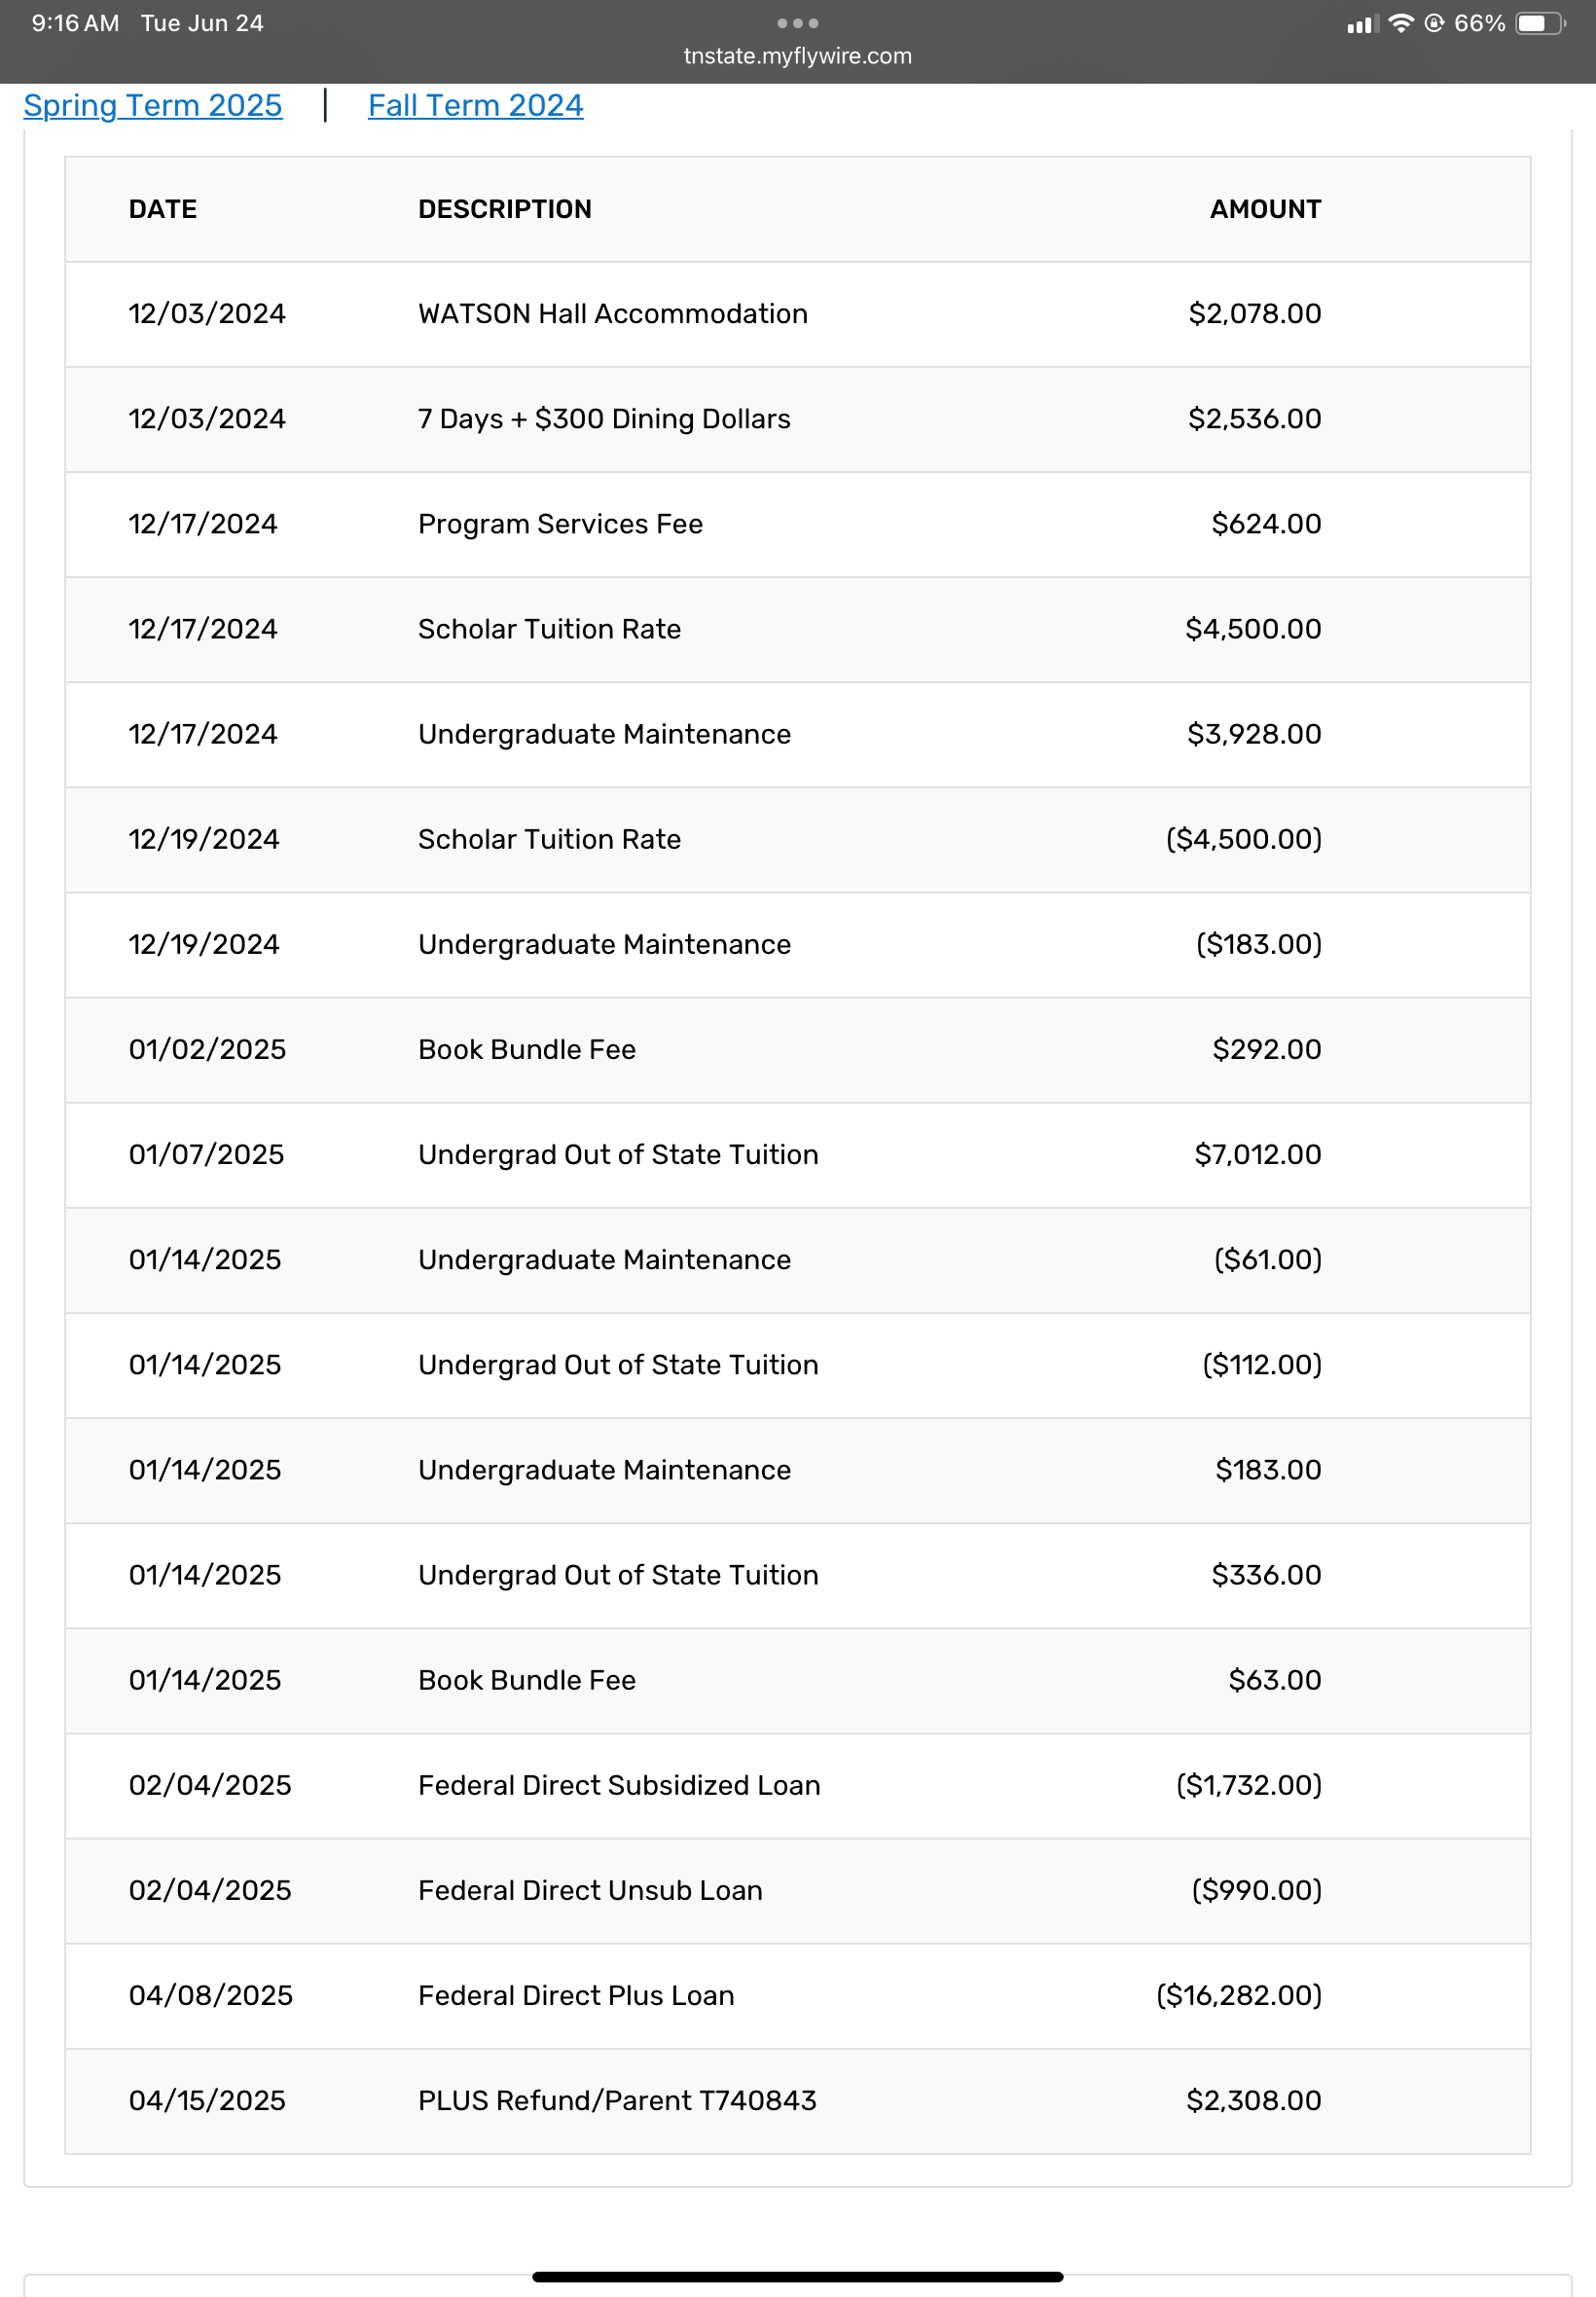
Task: Click the DATE column header
Action: (x=163, y=209)
